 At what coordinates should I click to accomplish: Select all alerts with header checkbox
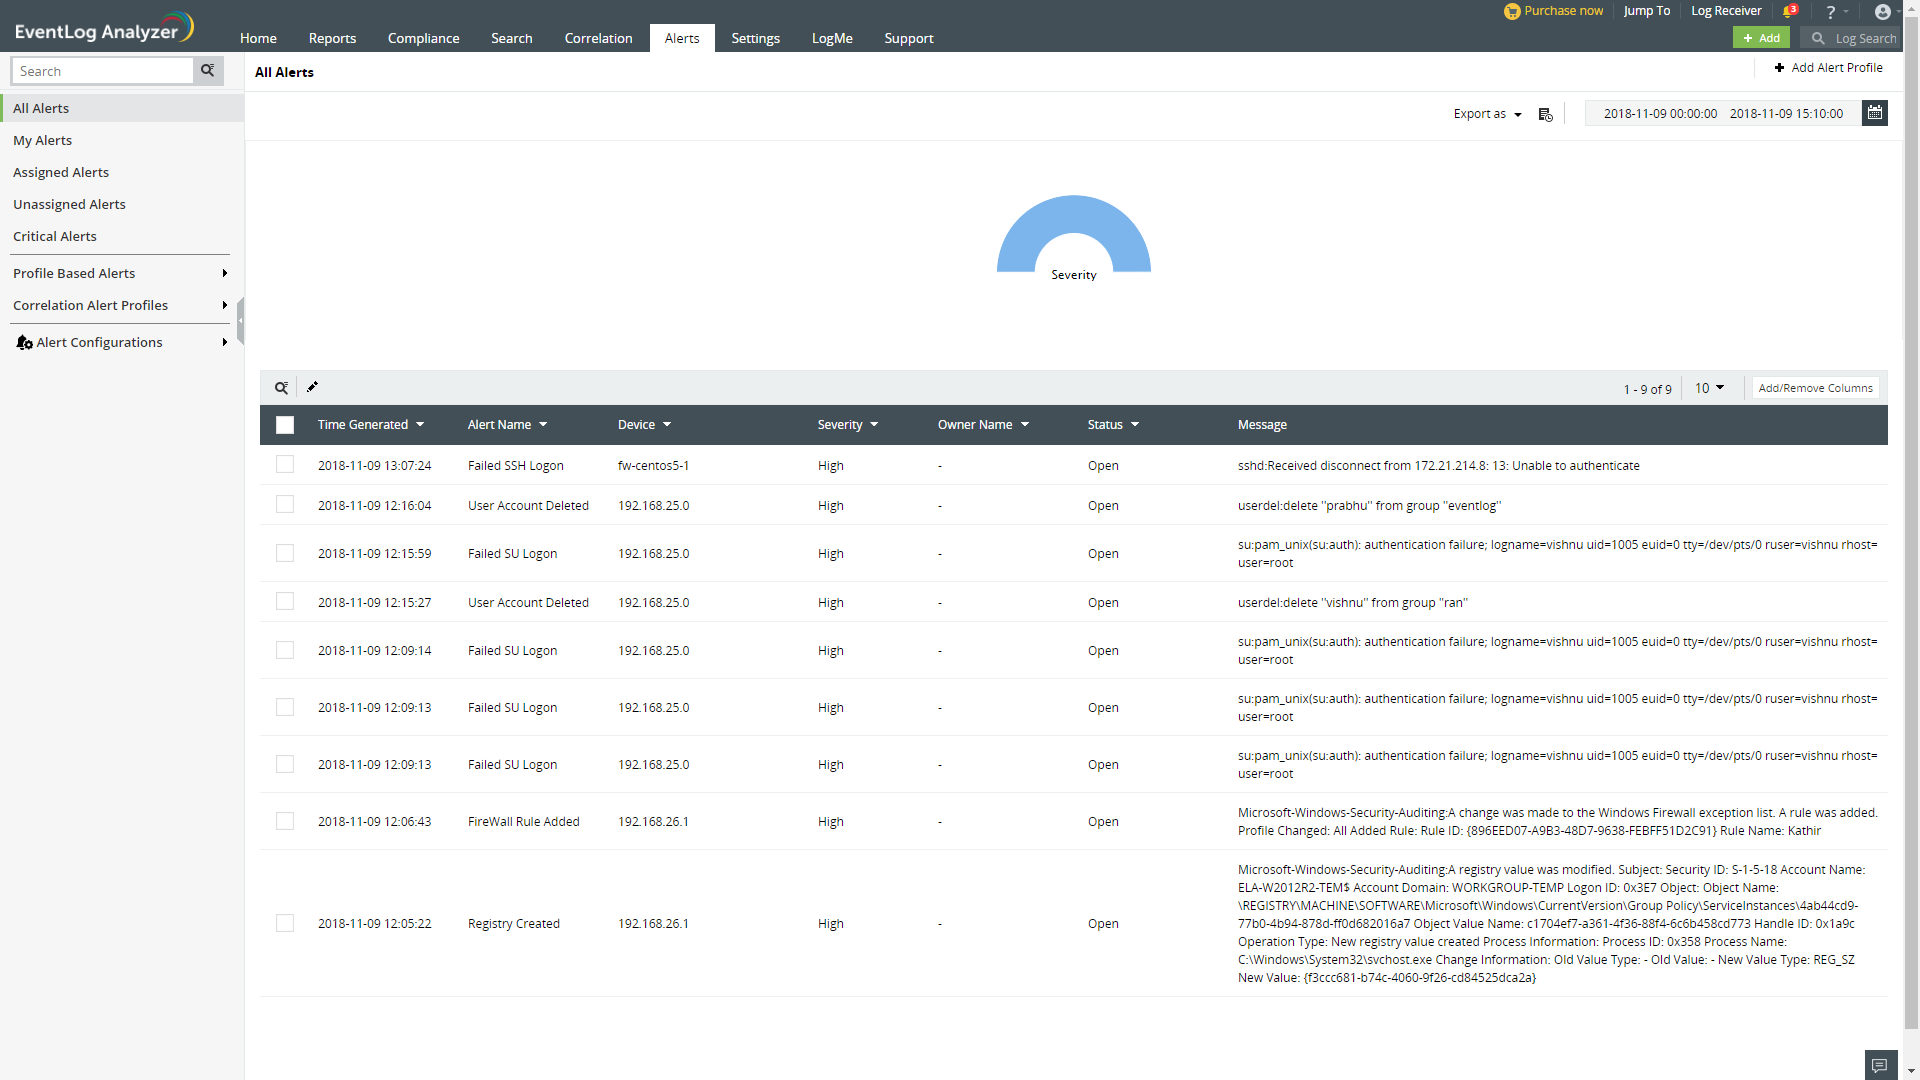pyautogui.click(x=285, y=425)
